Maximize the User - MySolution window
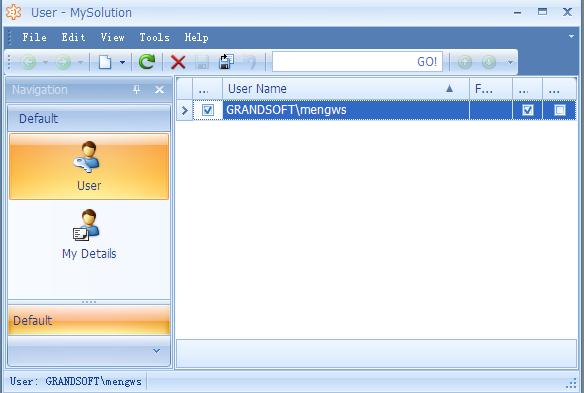584x393 pixels. click(x=542, y=12)
